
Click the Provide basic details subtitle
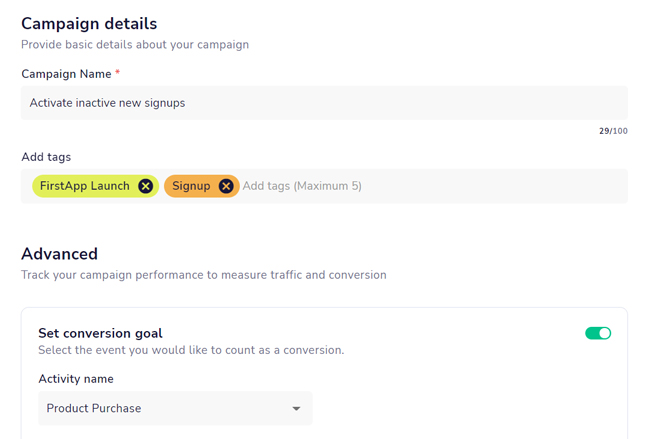tap(135, 45)
